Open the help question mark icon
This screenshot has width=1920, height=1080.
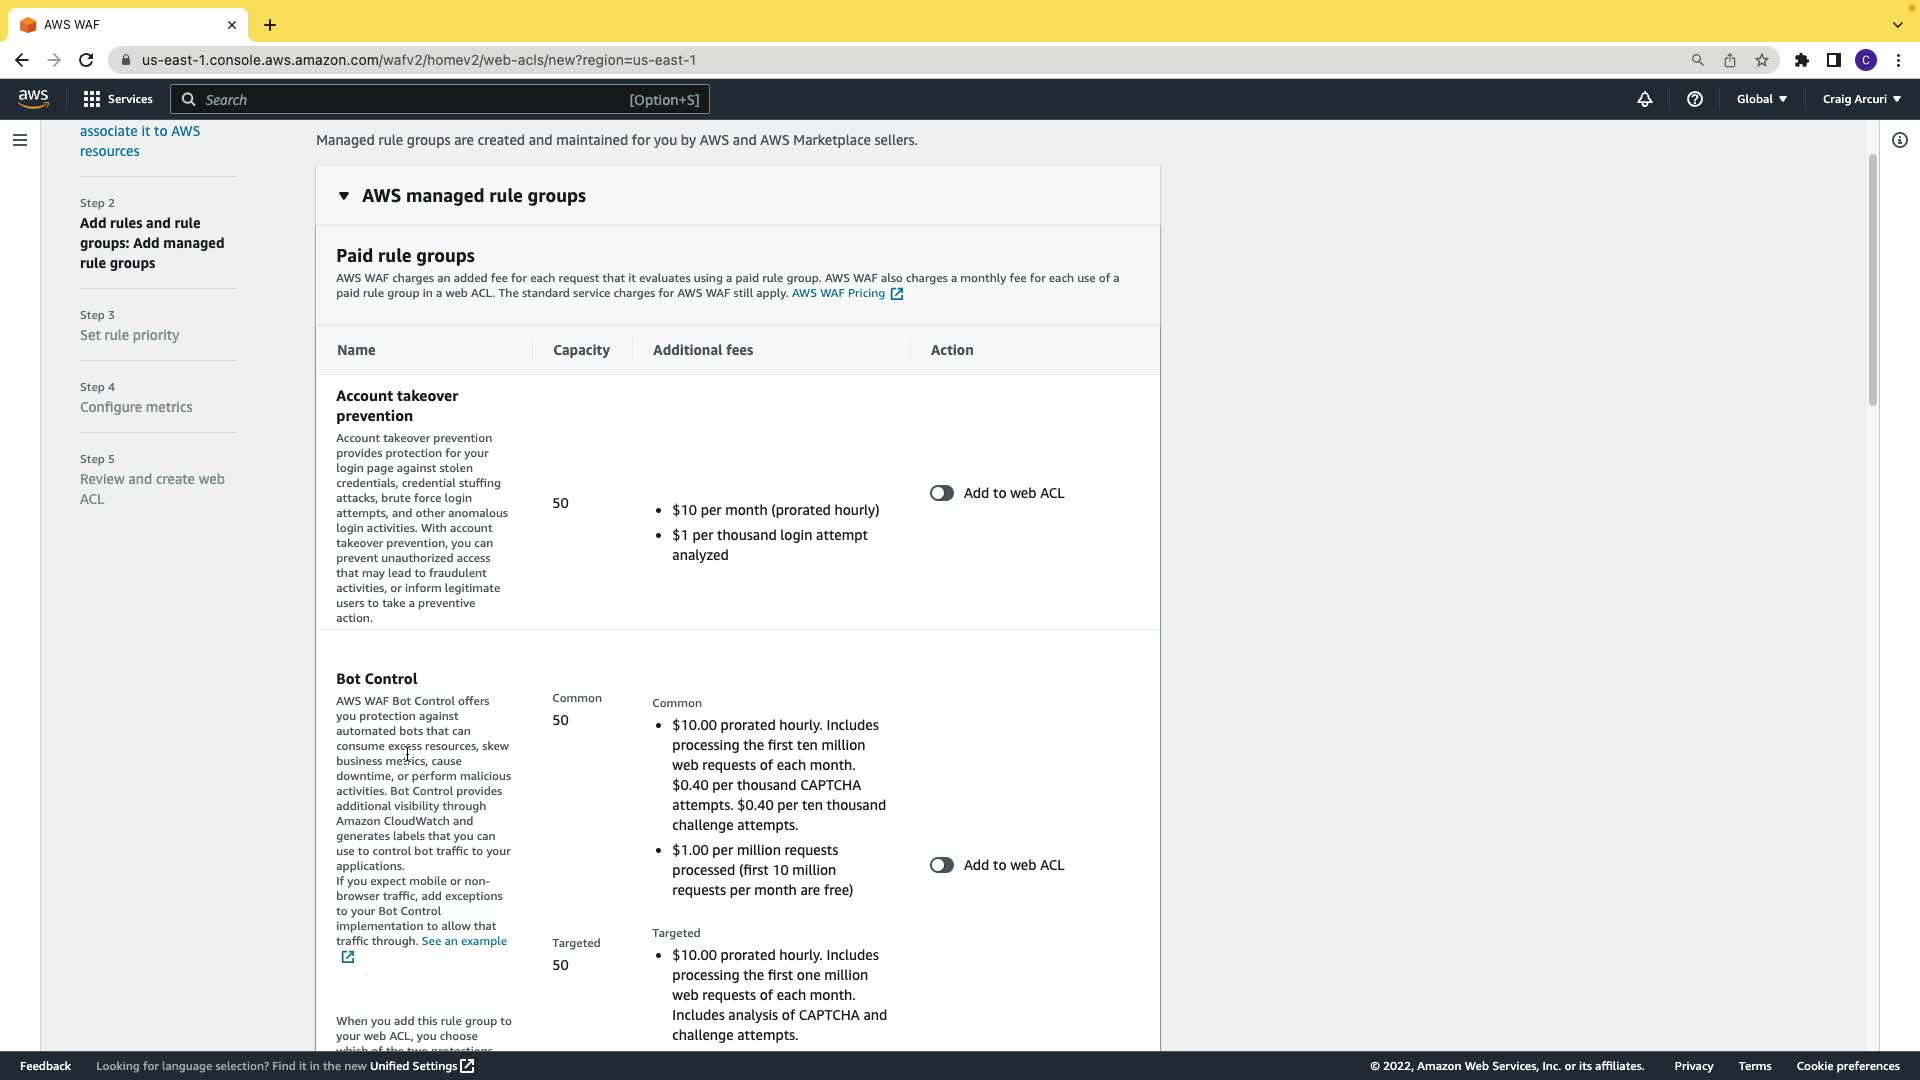tap(1694, 99)
